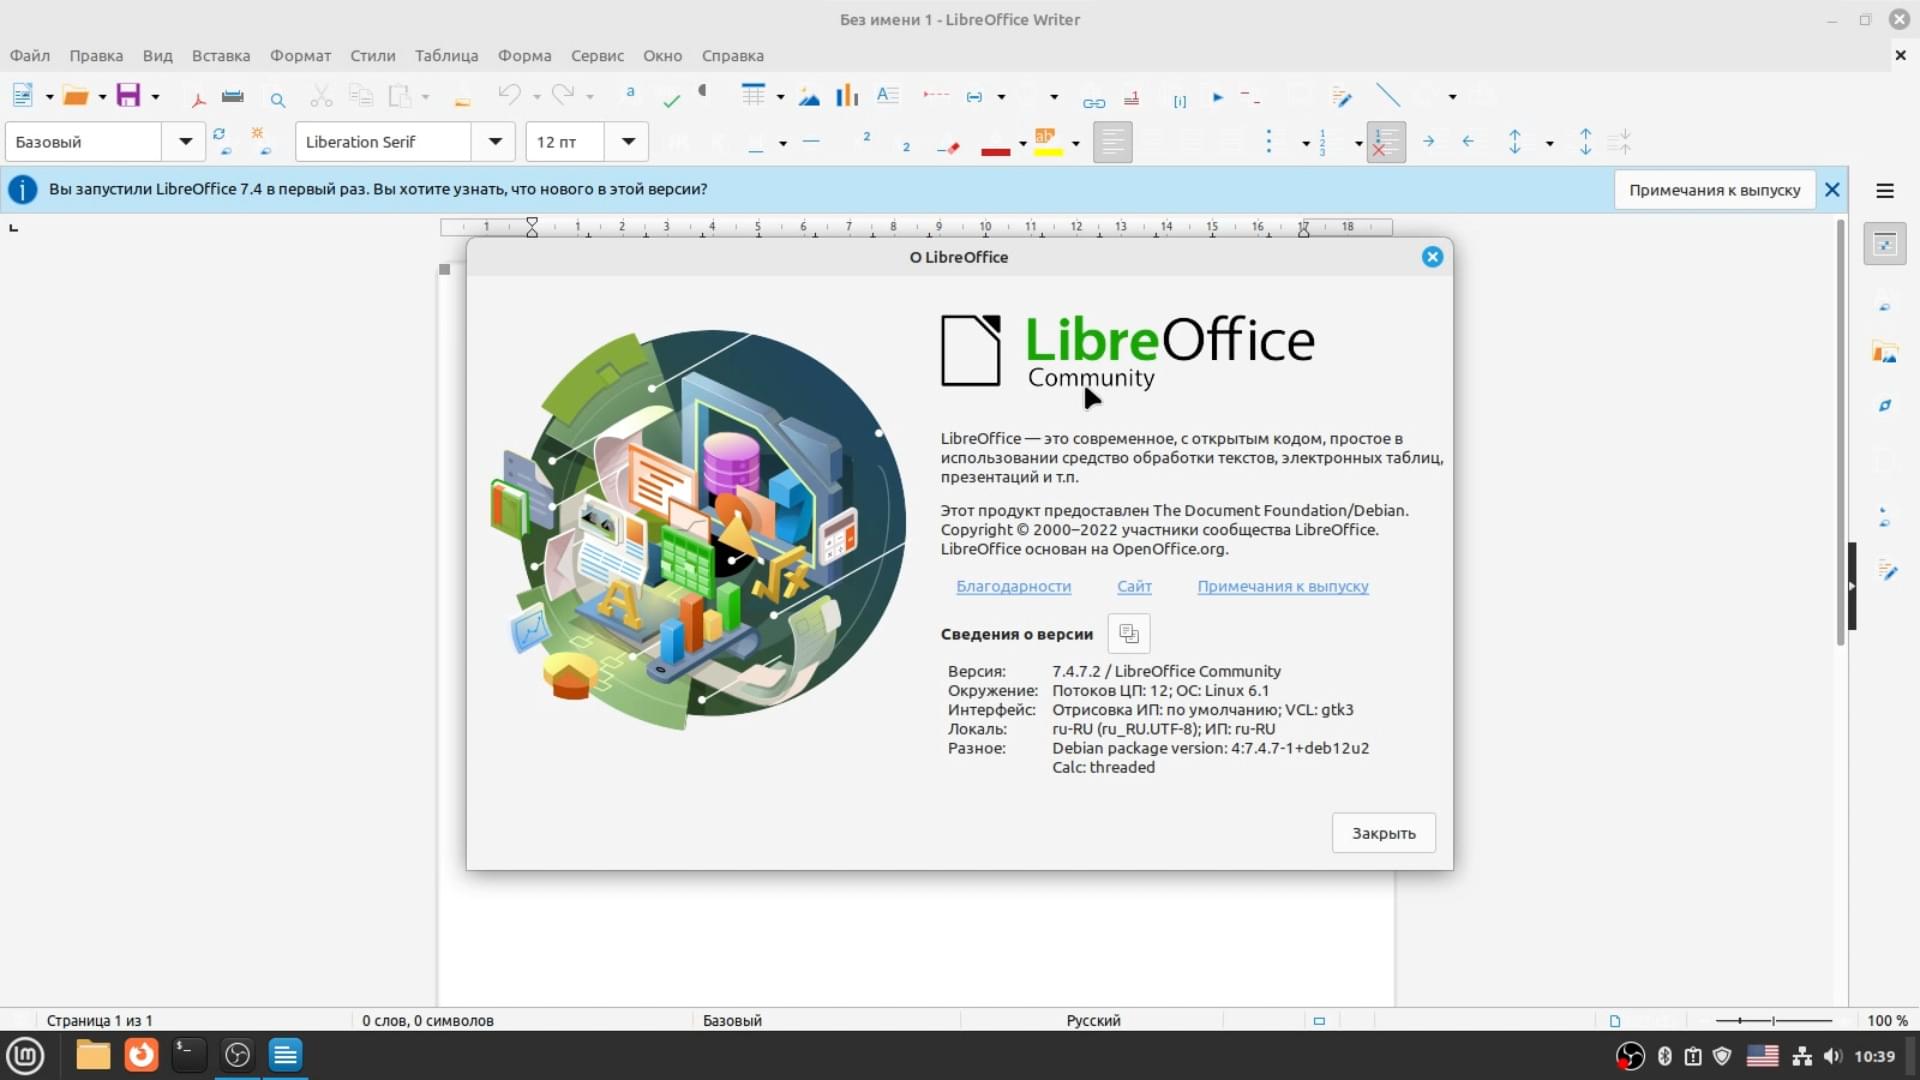Update the selected style with the refresh icon
Screen dimensions: 1920x1080
point(221,141)
